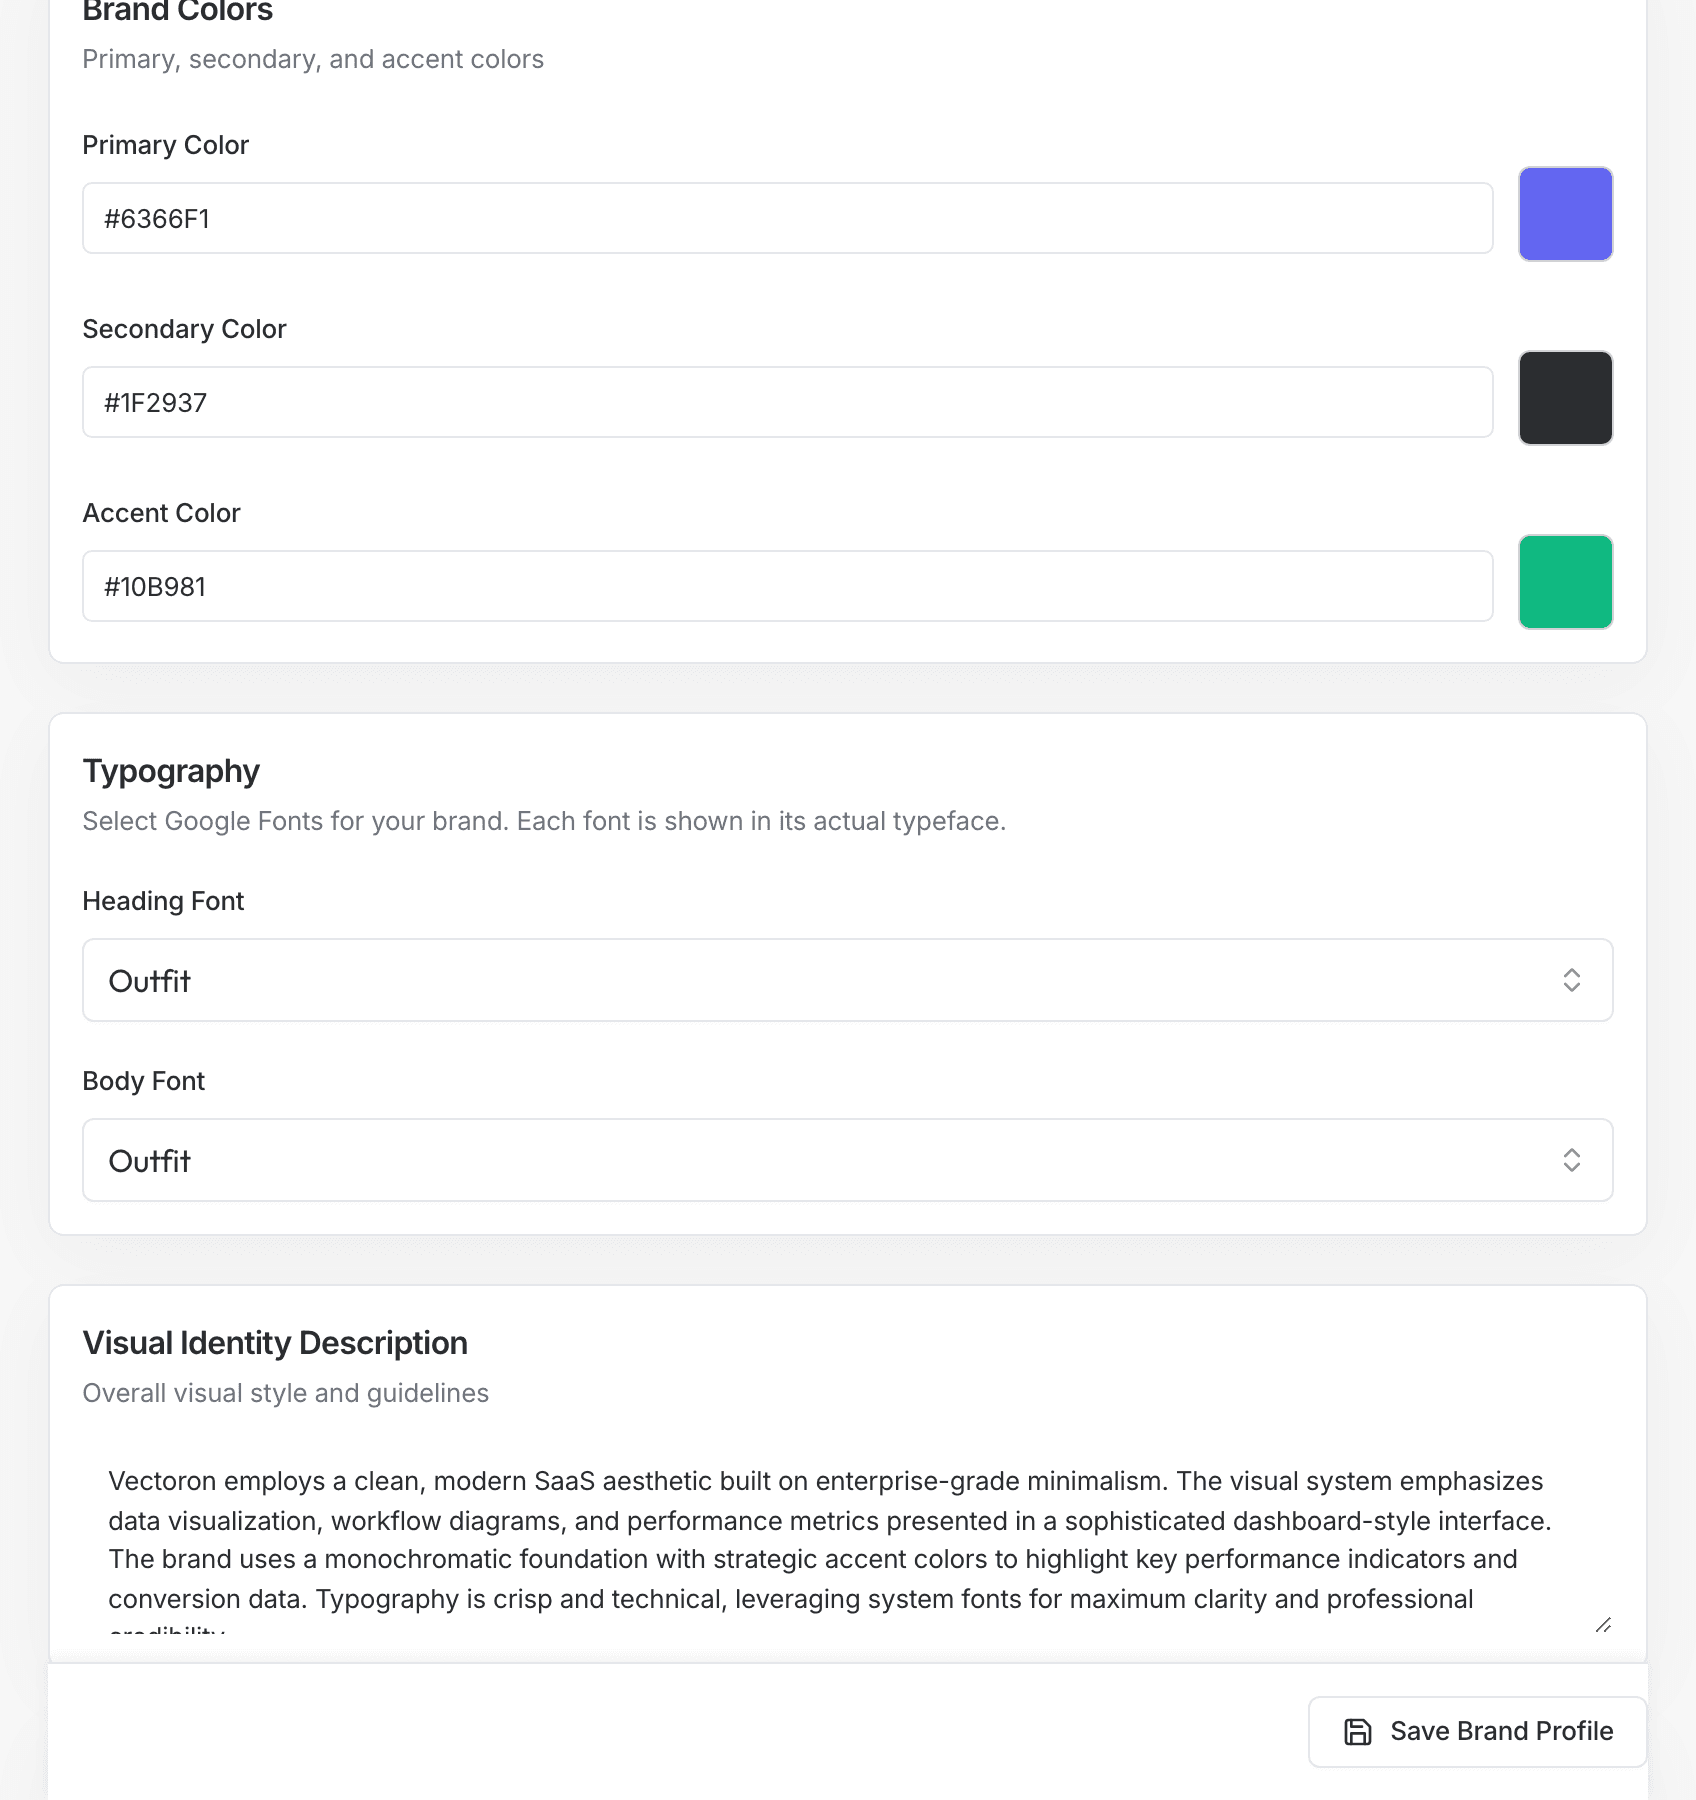Click the Body Font chevron arrows icon

(x=1571, y=1160)
